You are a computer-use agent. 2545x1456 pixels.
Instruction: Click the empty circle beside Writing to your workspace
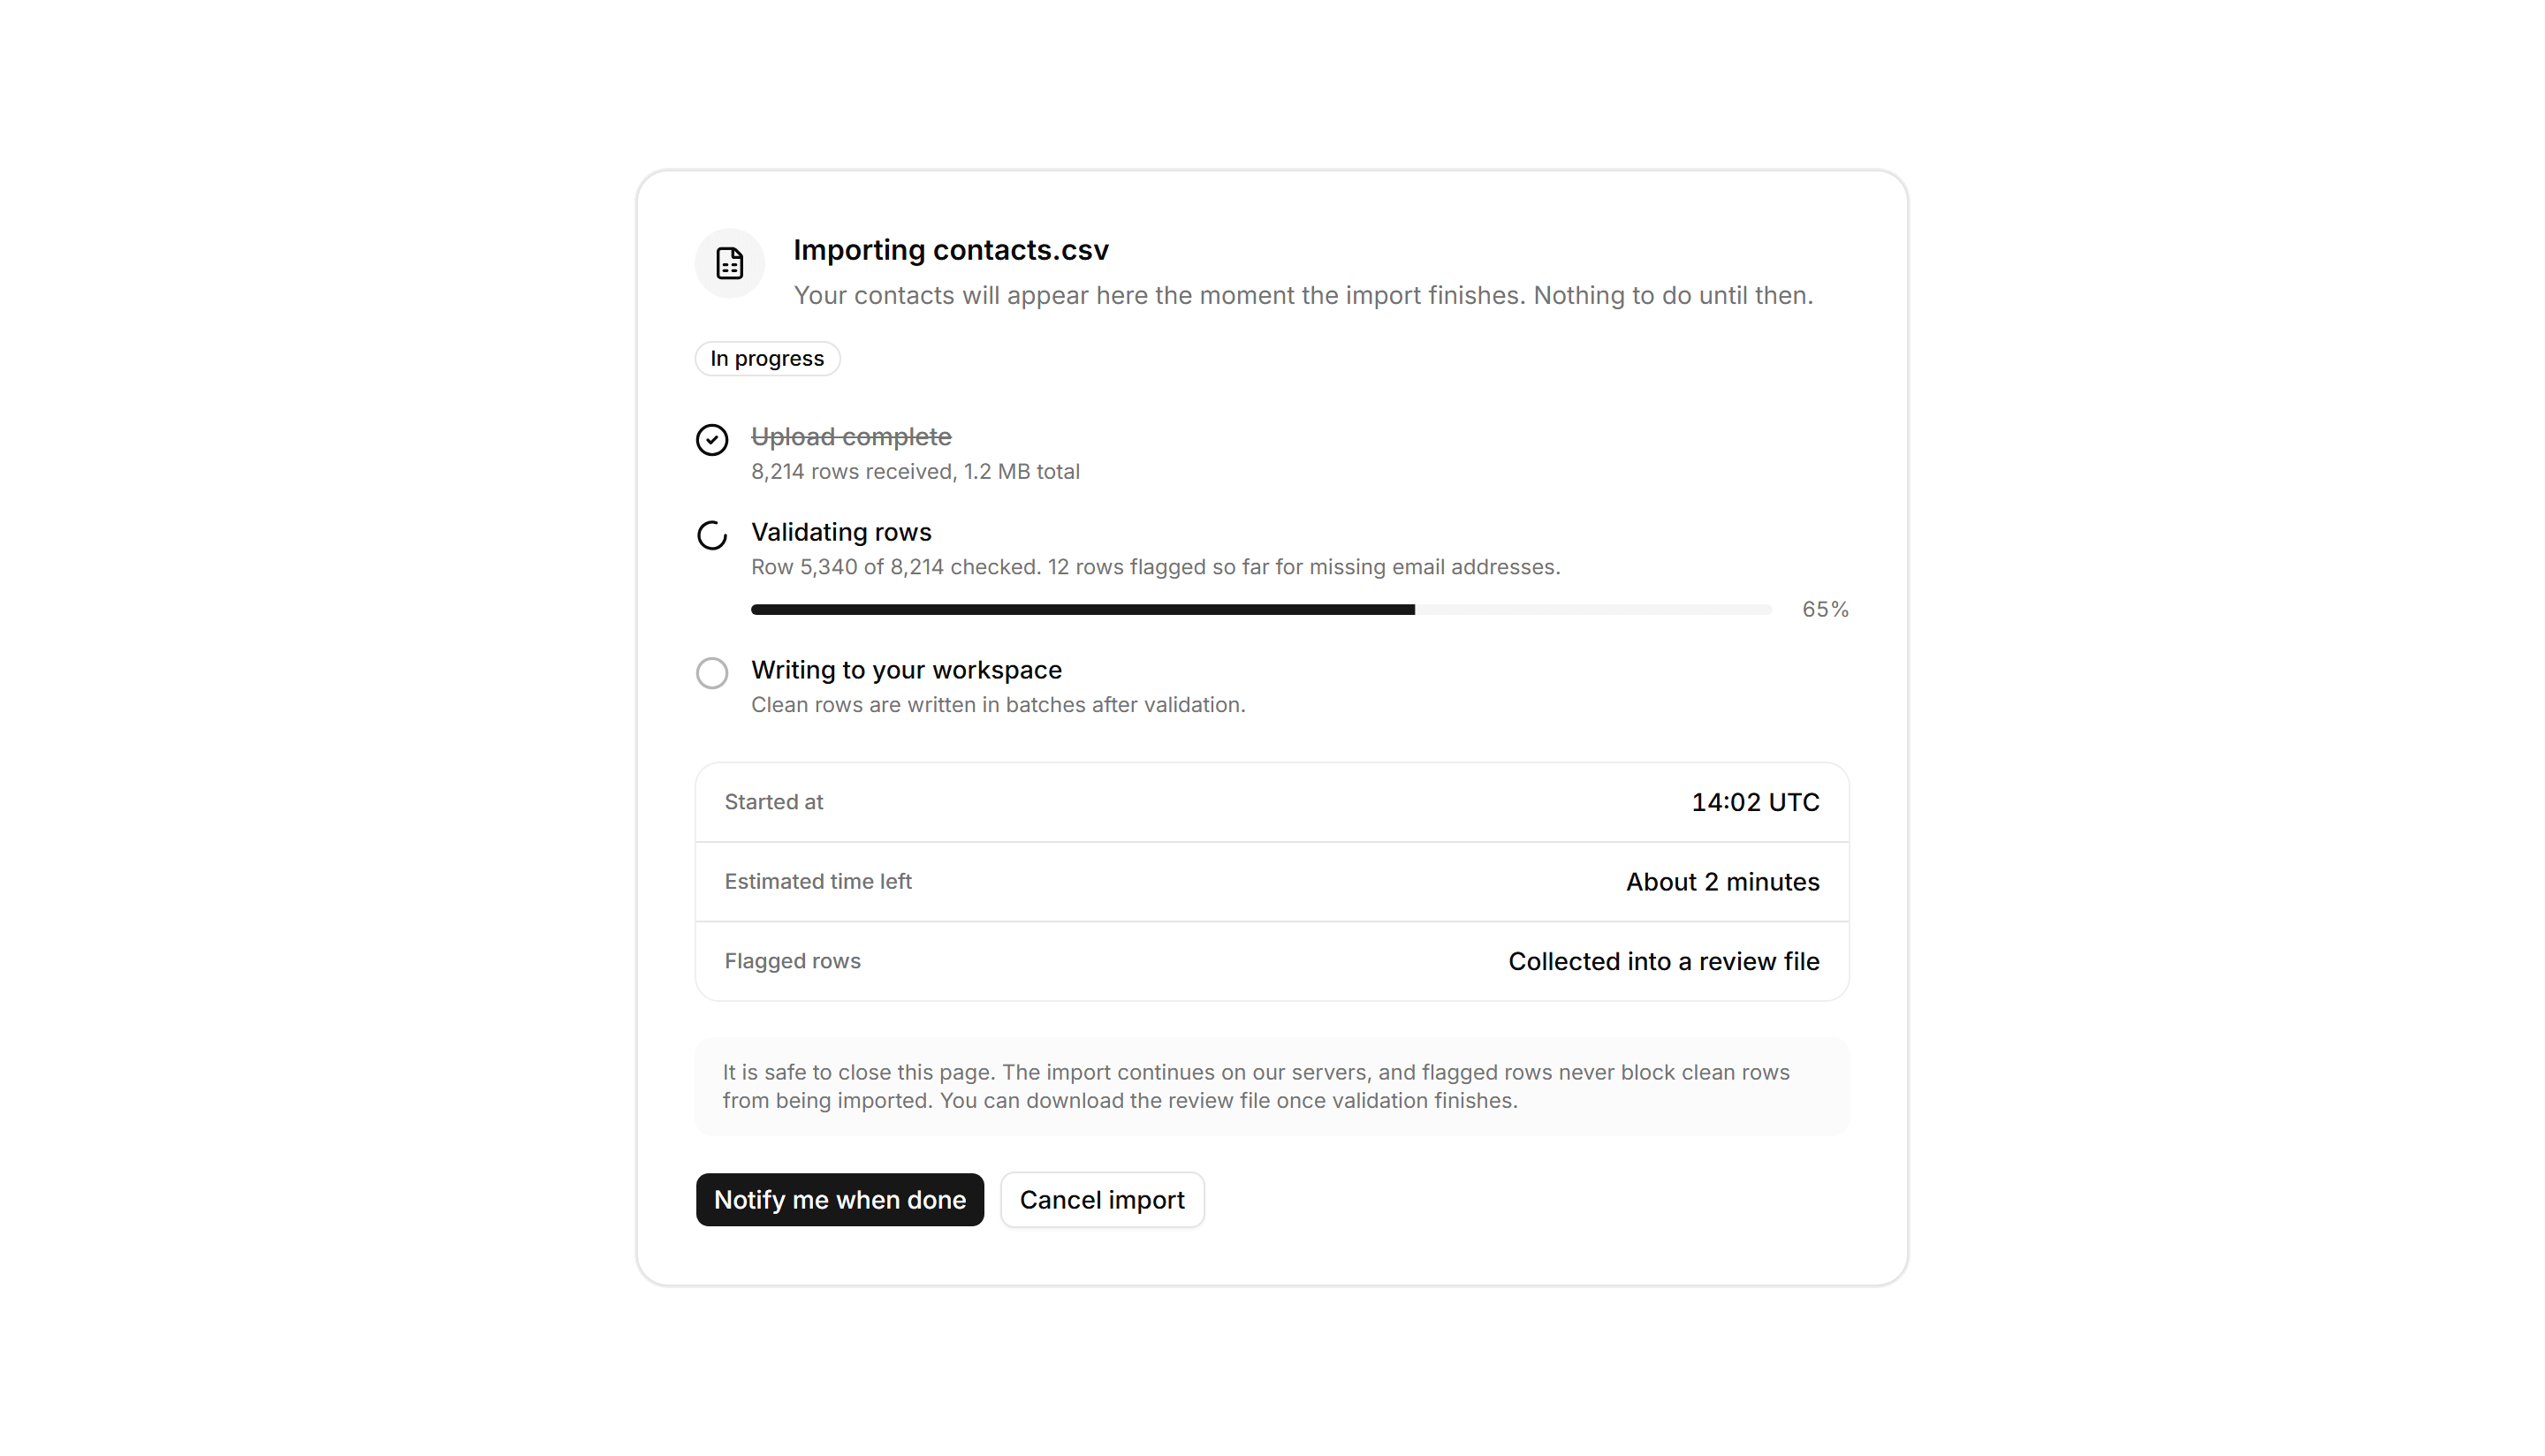[x=712, y=673]
